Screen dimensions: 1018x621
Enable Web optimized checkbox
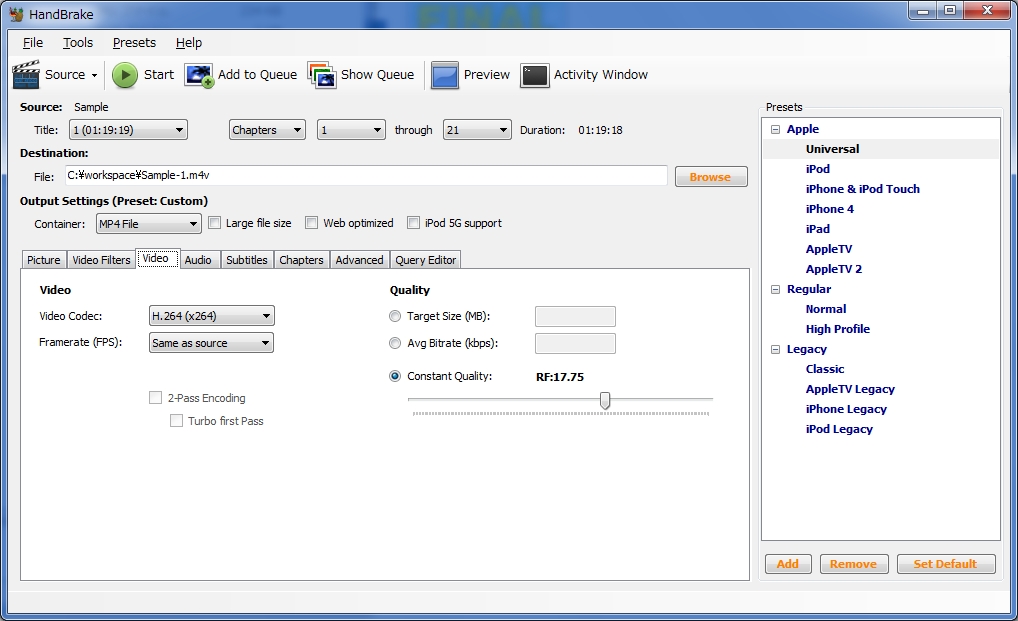(312, 223)
